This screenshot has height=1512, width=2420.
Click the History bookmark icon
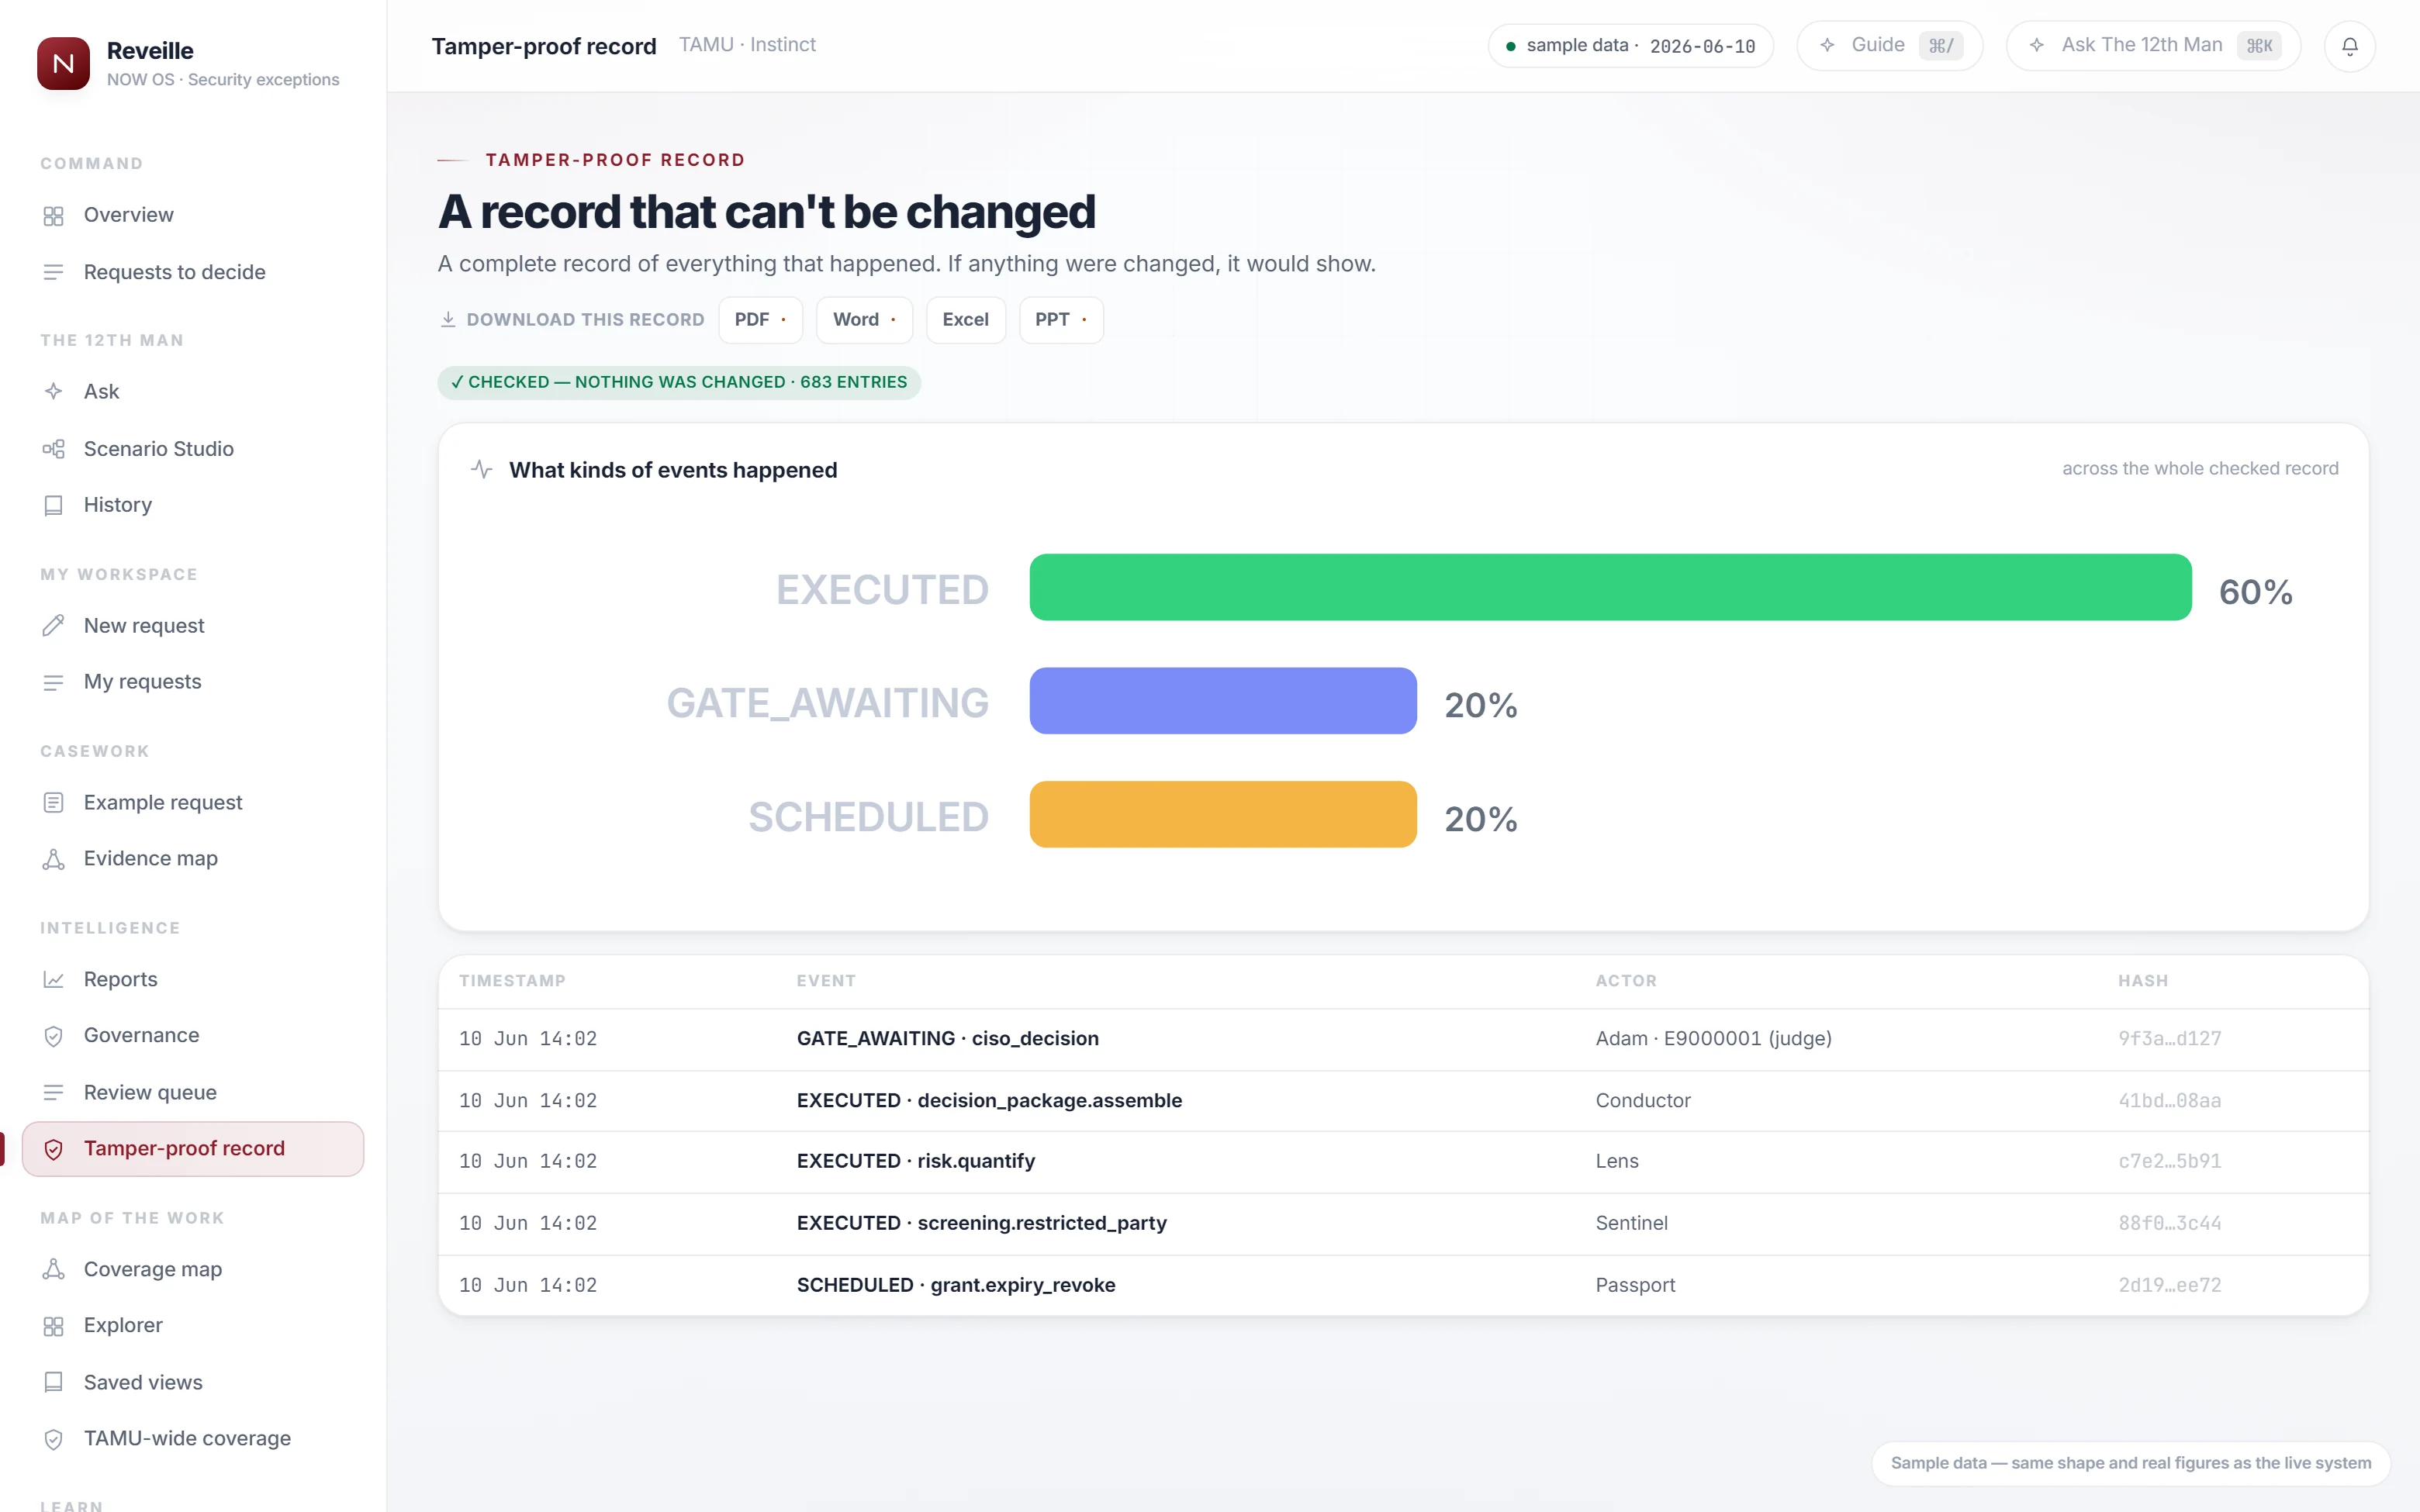[54, 505]
